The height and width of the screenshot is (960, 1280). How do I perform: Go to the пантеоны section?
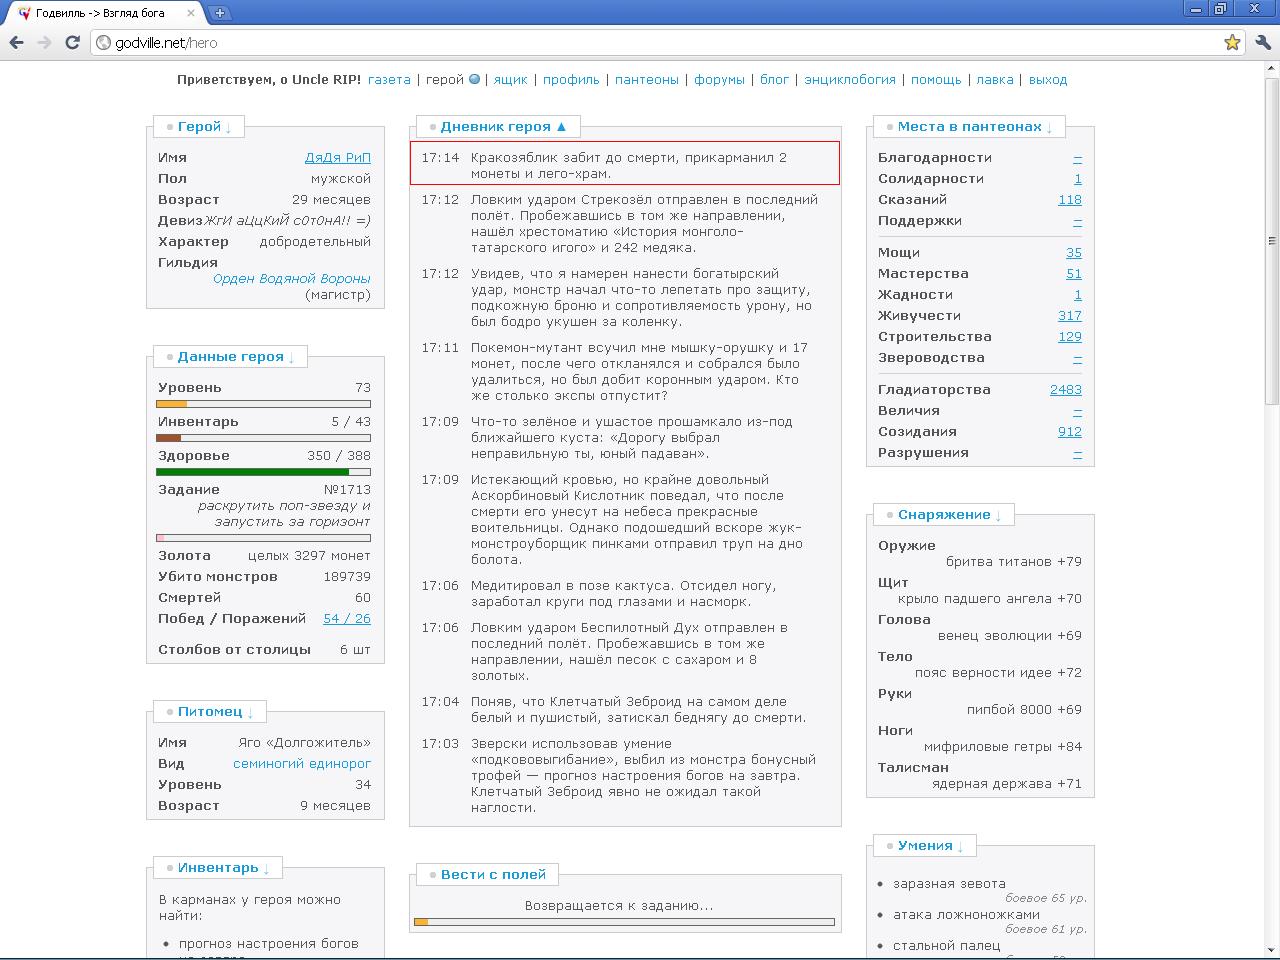pos(647,80)
